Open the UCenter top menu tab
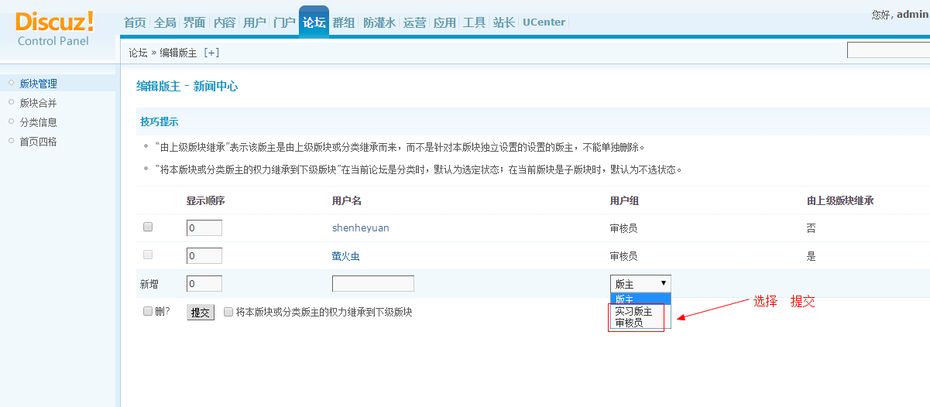The width and height of the screenshot is (930, 407). (544, 23)
